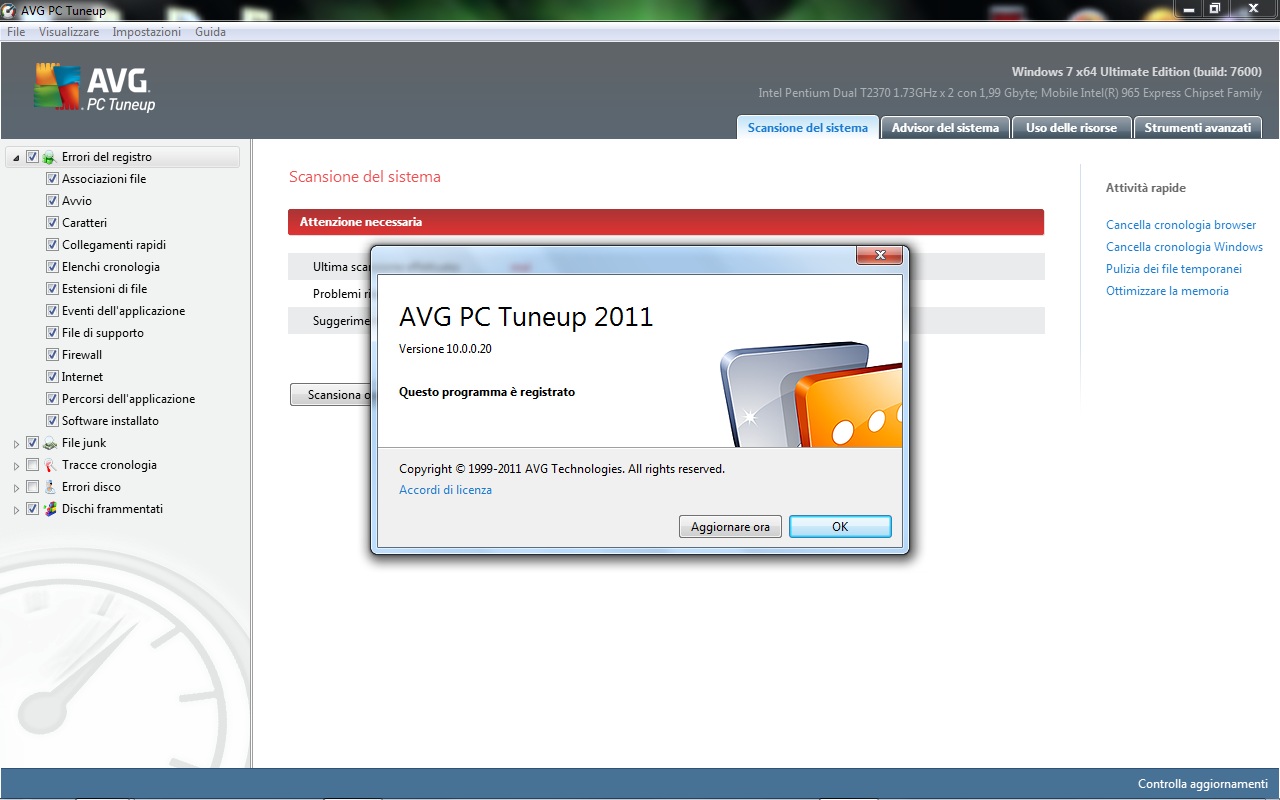
Task: Restore down the main window
Action: click(x=1215, y=8)
